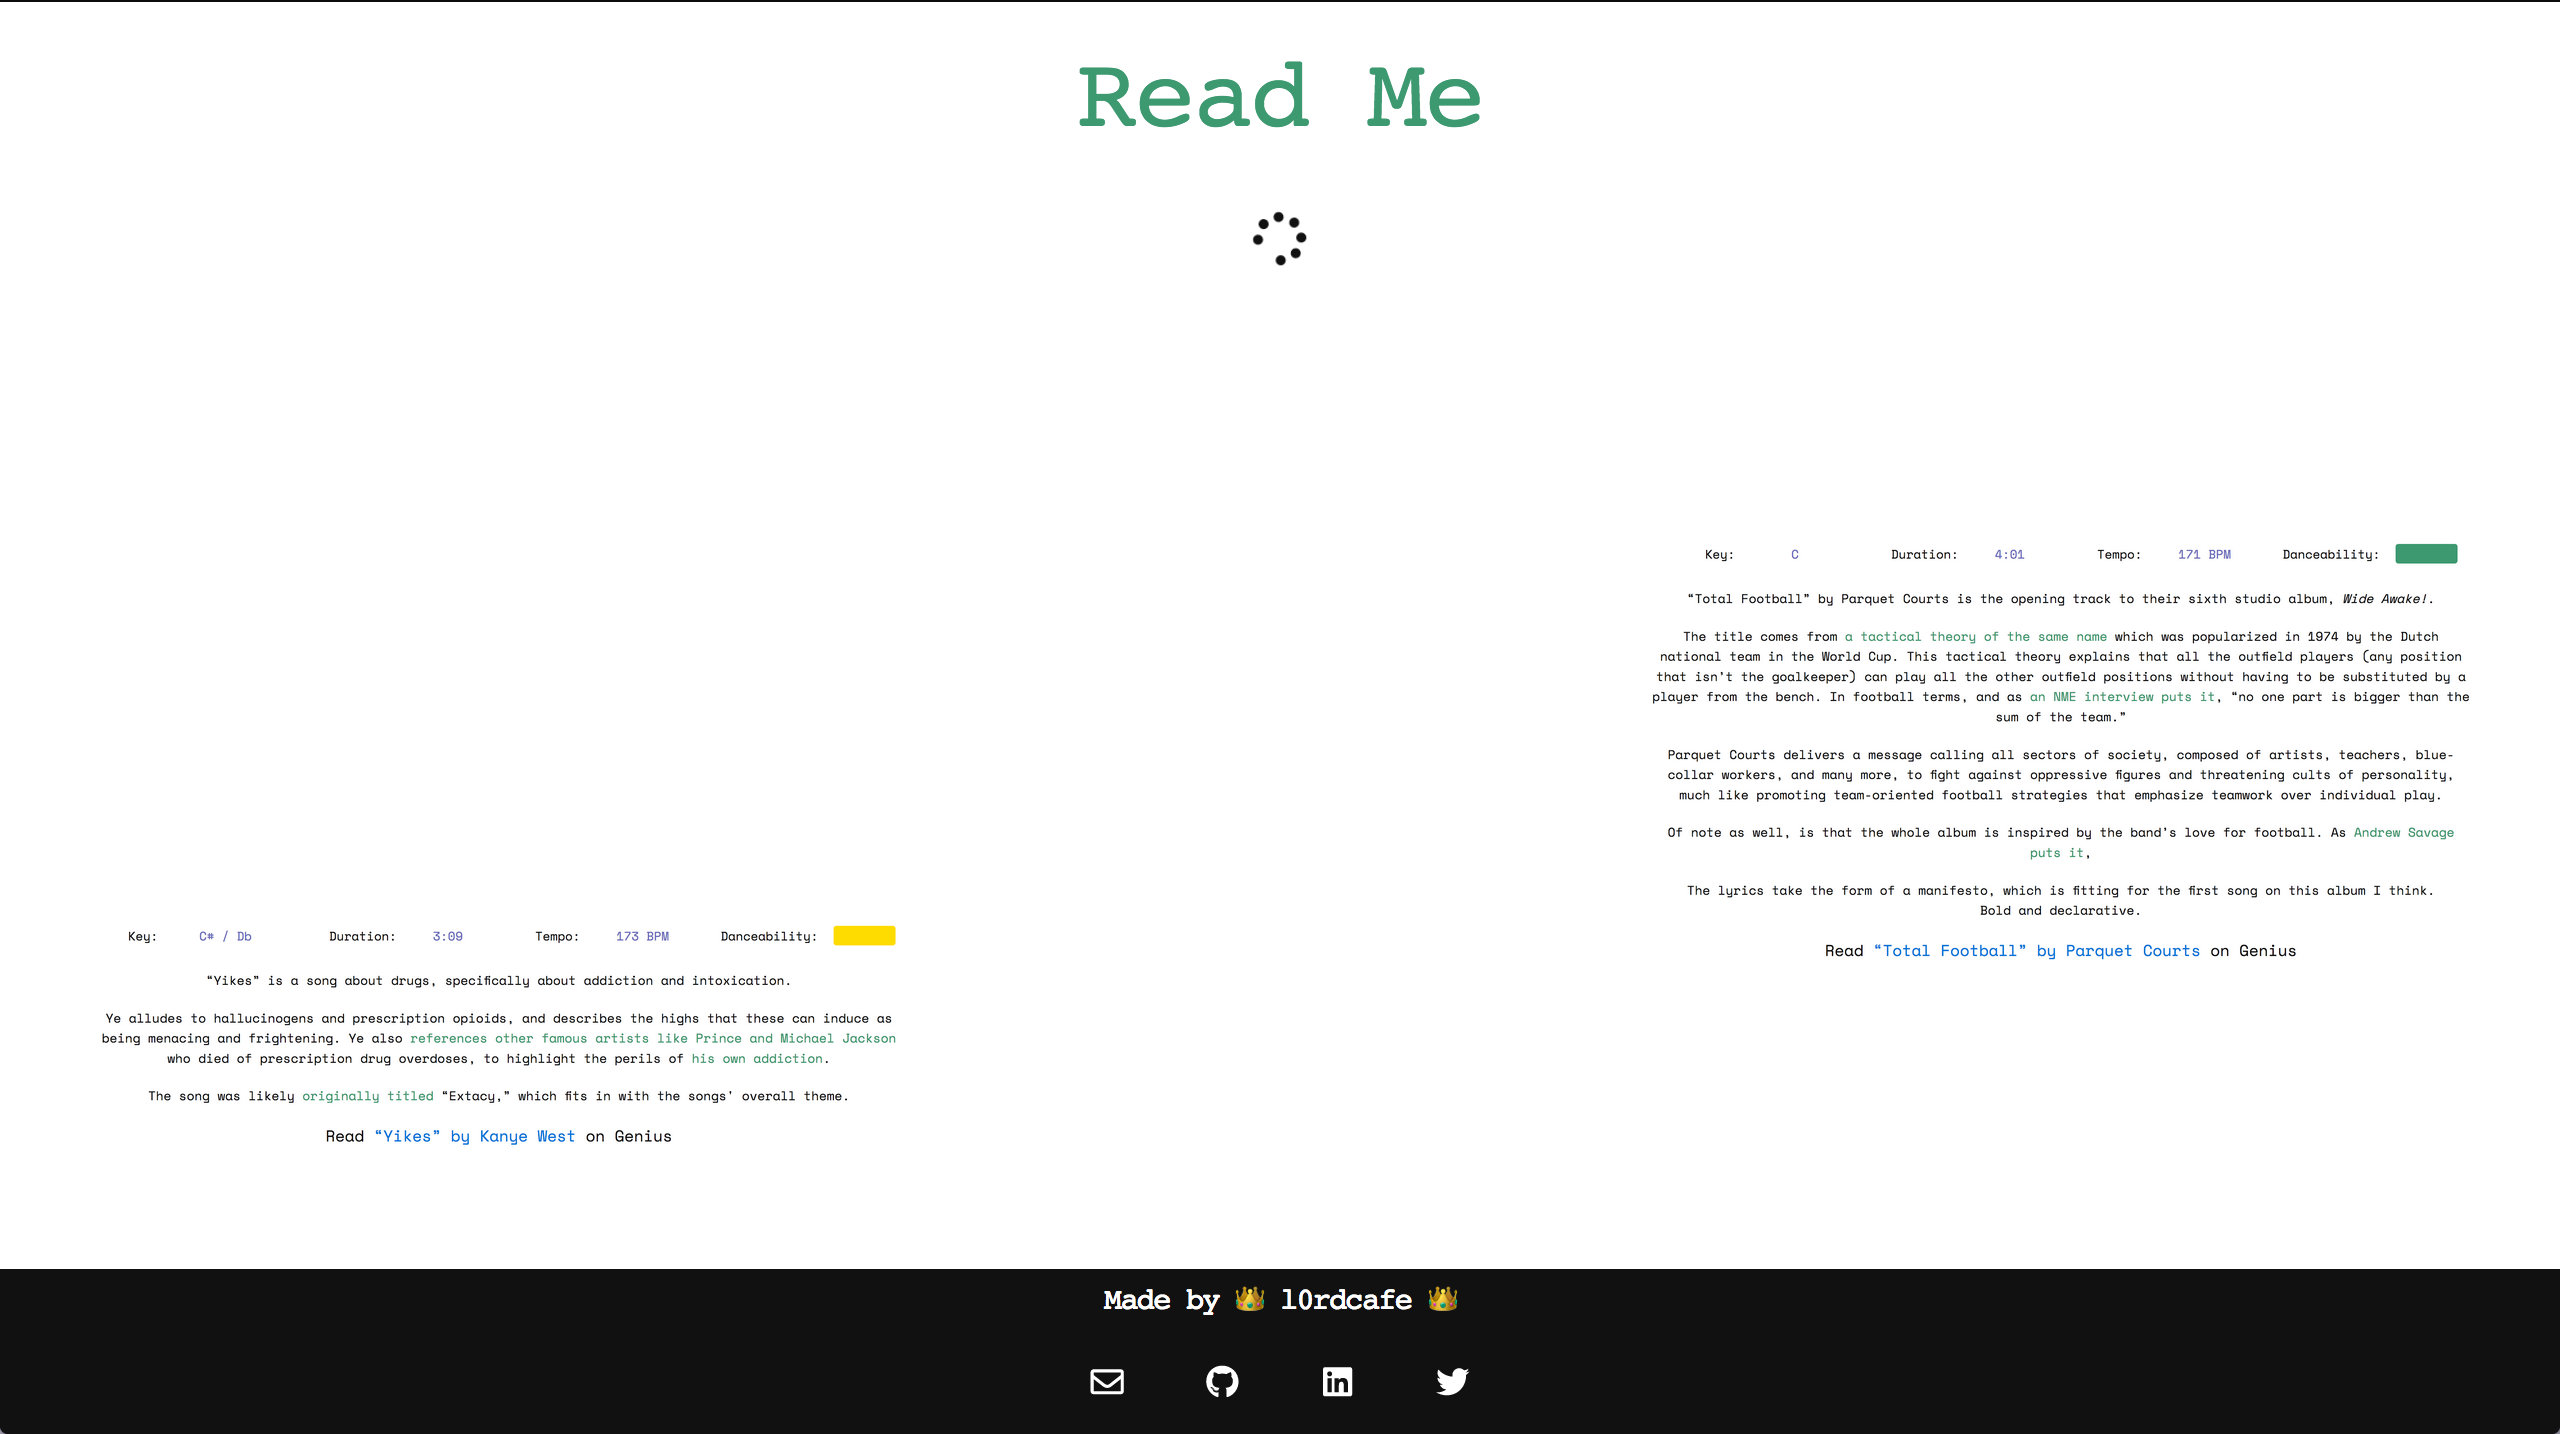Open "a tactical theory of the same name"

point(1975,636)
